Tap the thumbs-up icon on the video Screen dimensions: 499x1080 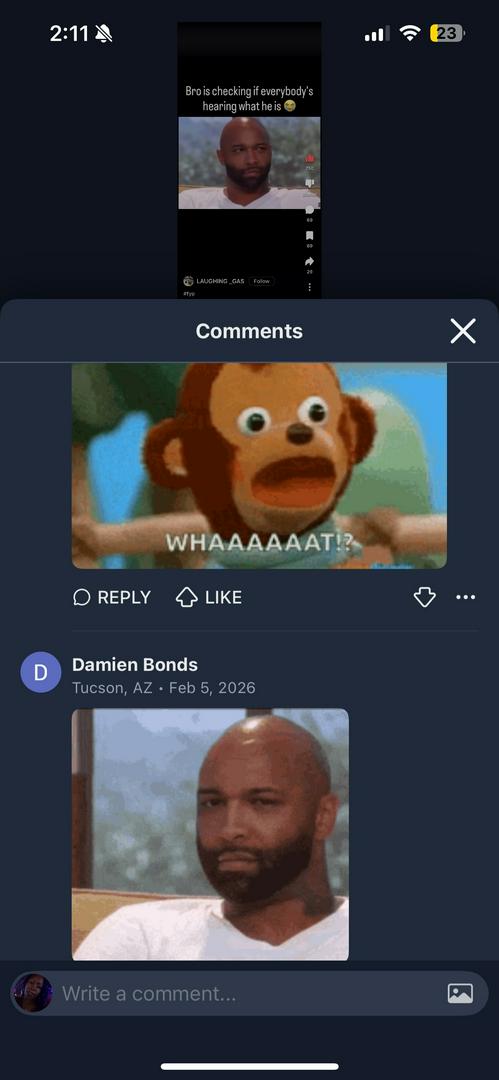pyautogui.click(x=309, y=158)
